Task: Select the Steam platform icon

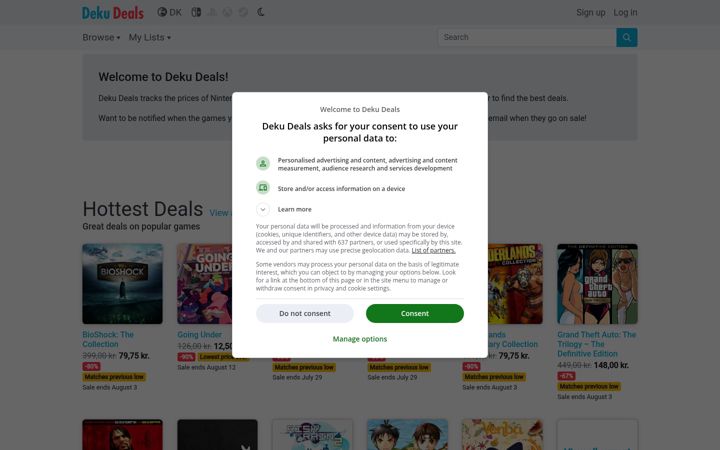Action: click(x=243, y=12)
